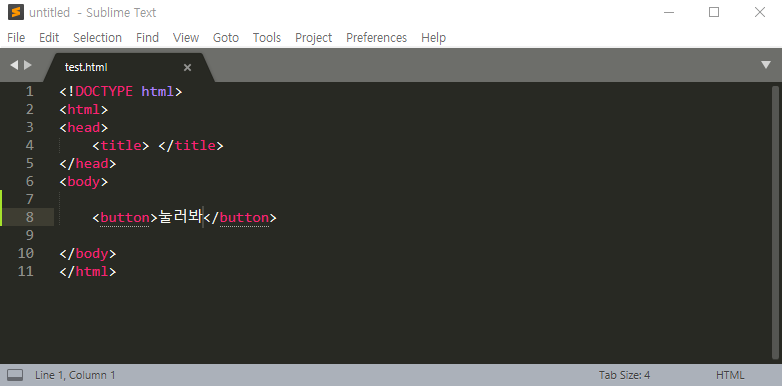Viewport: 782px width, 386px height.
Task: Minimize the Sublime Text window
Action: [x=669, y=12]
